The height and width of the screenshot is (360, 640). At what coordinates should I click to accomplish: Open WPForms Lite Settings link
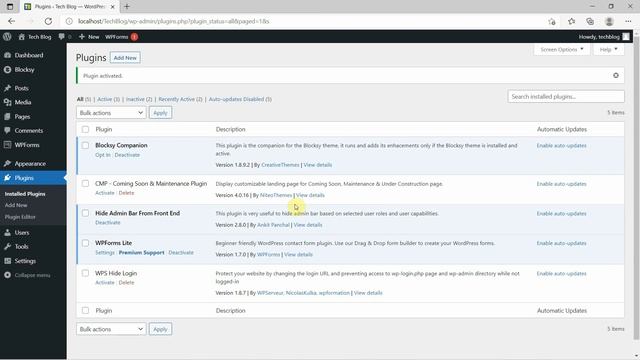[x=105, y=253]
